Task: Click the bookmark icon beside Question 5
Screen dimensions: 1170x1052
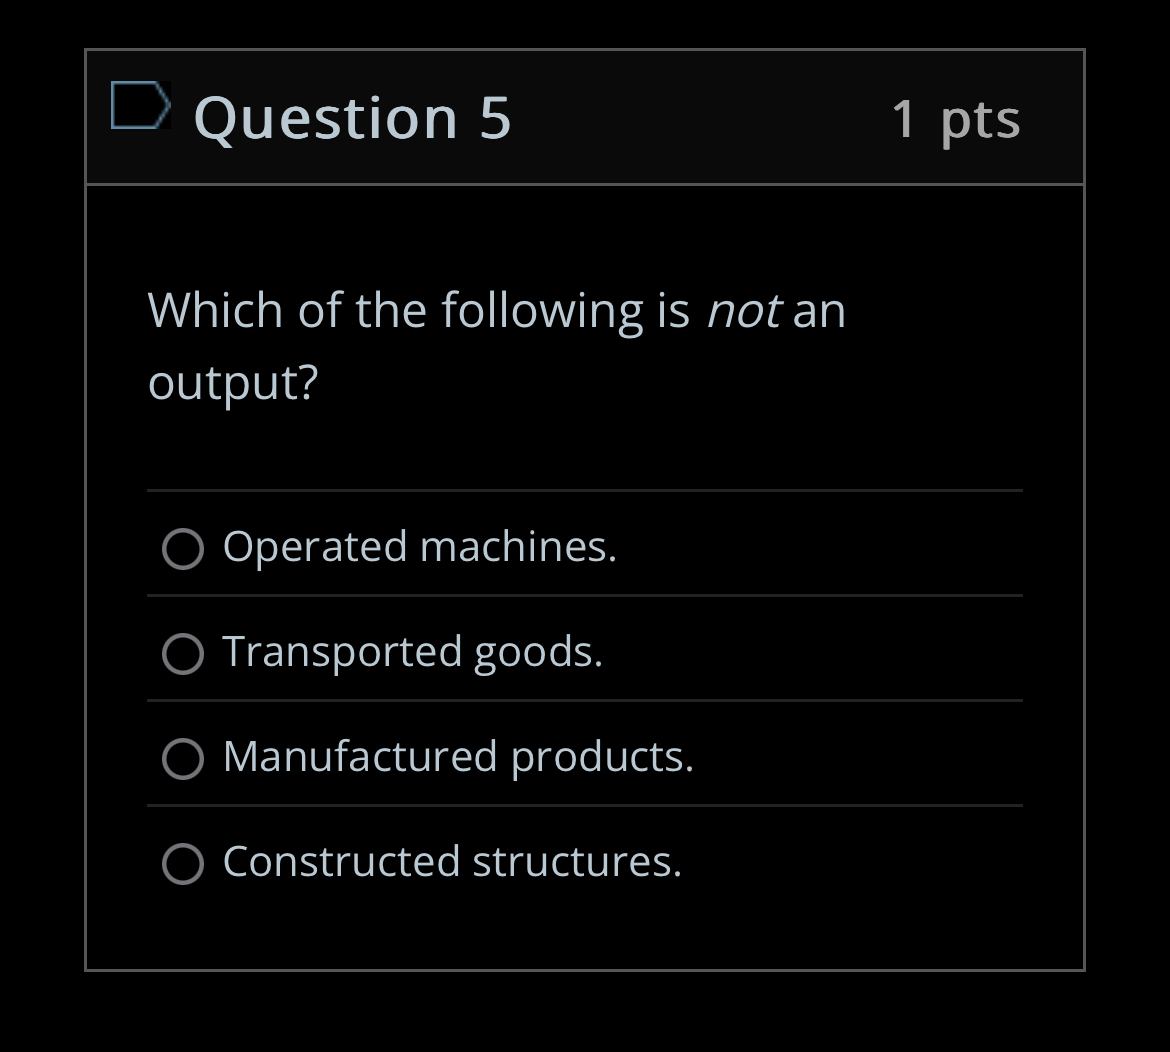Action: 141,103
